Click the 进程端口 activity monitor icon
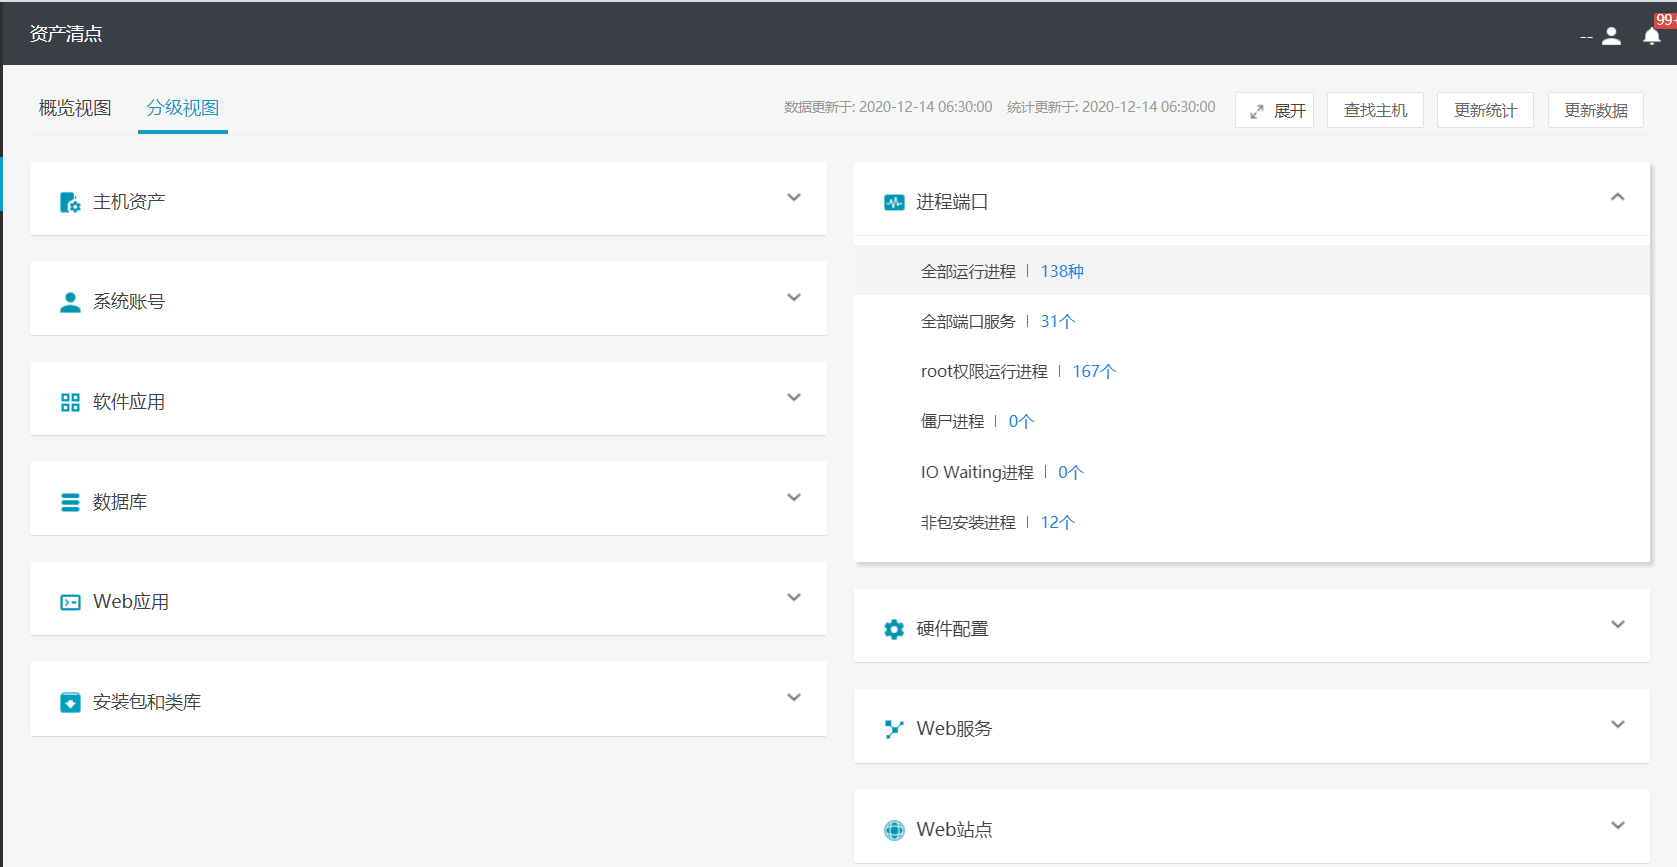 coord(894,202)
